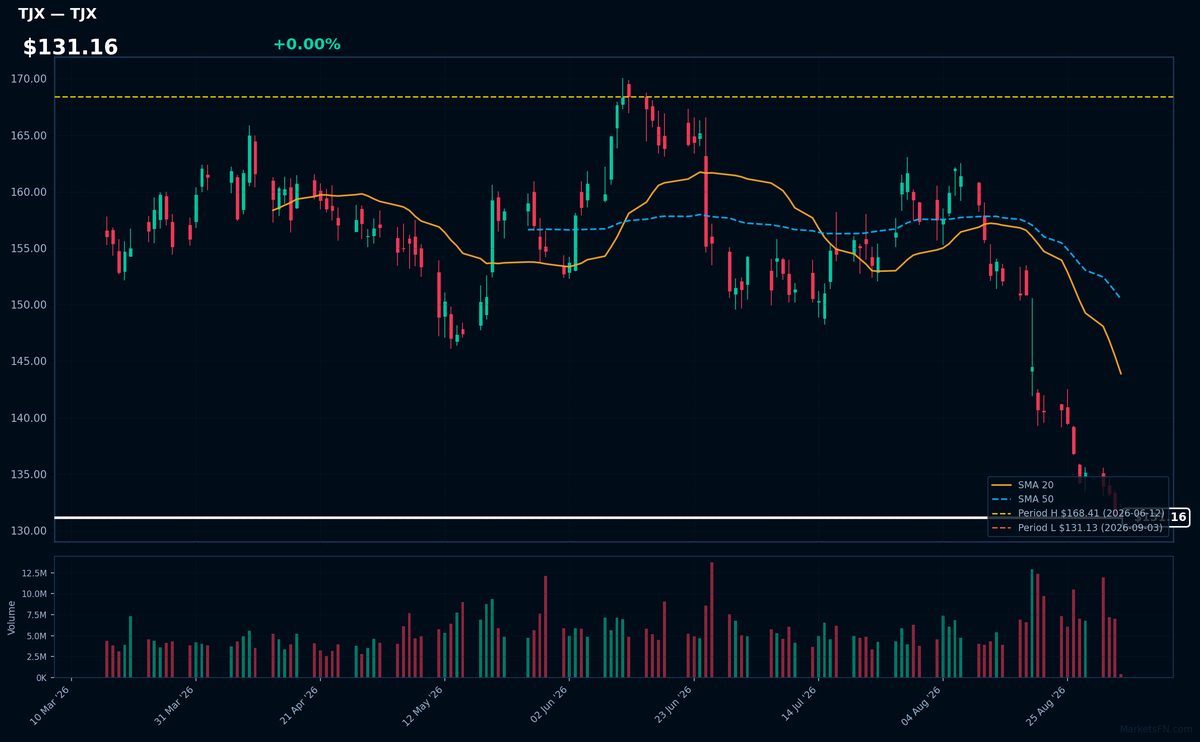Click the vertical Volume axis title
This screenshot has height=742, width=1200.
(12, 618)
